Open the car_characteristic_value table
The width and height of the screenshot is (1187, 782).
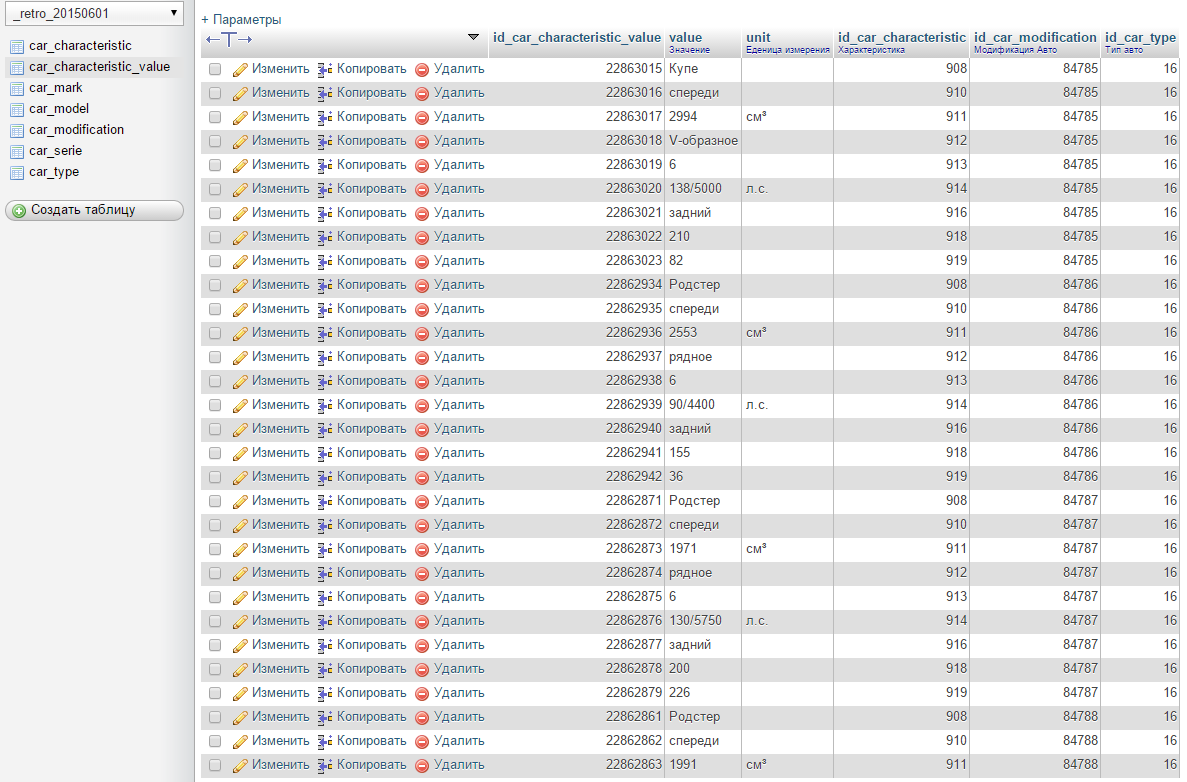click(99, 67)
